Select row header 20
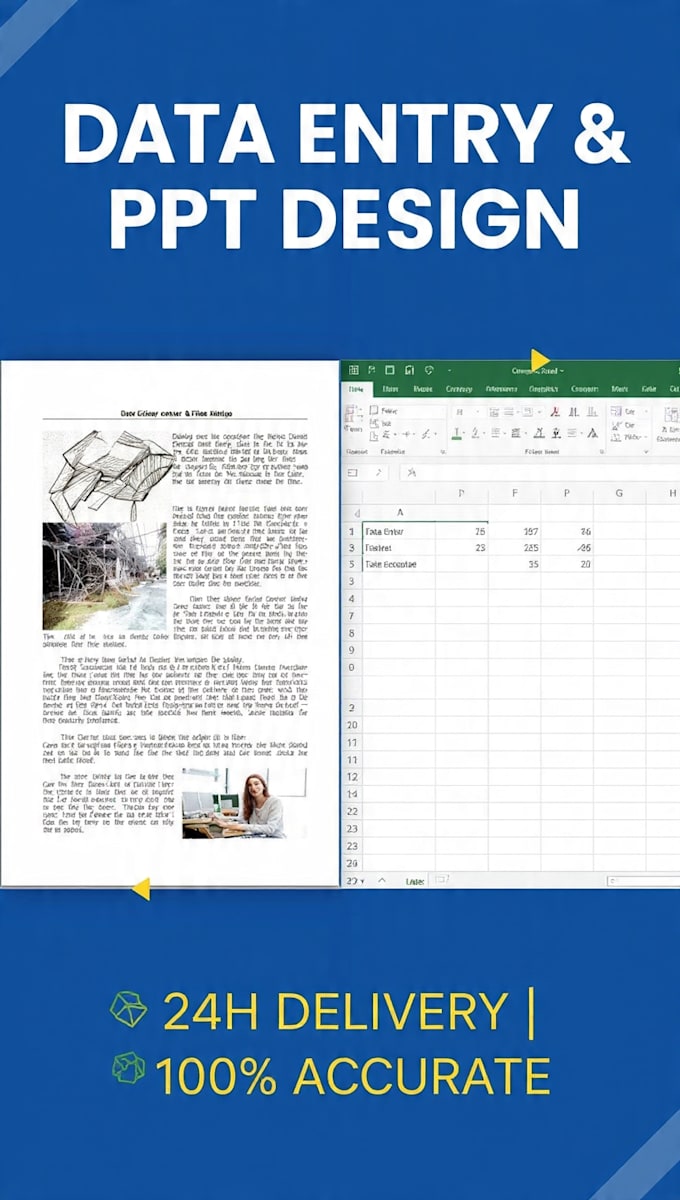 tap(351, 724)
